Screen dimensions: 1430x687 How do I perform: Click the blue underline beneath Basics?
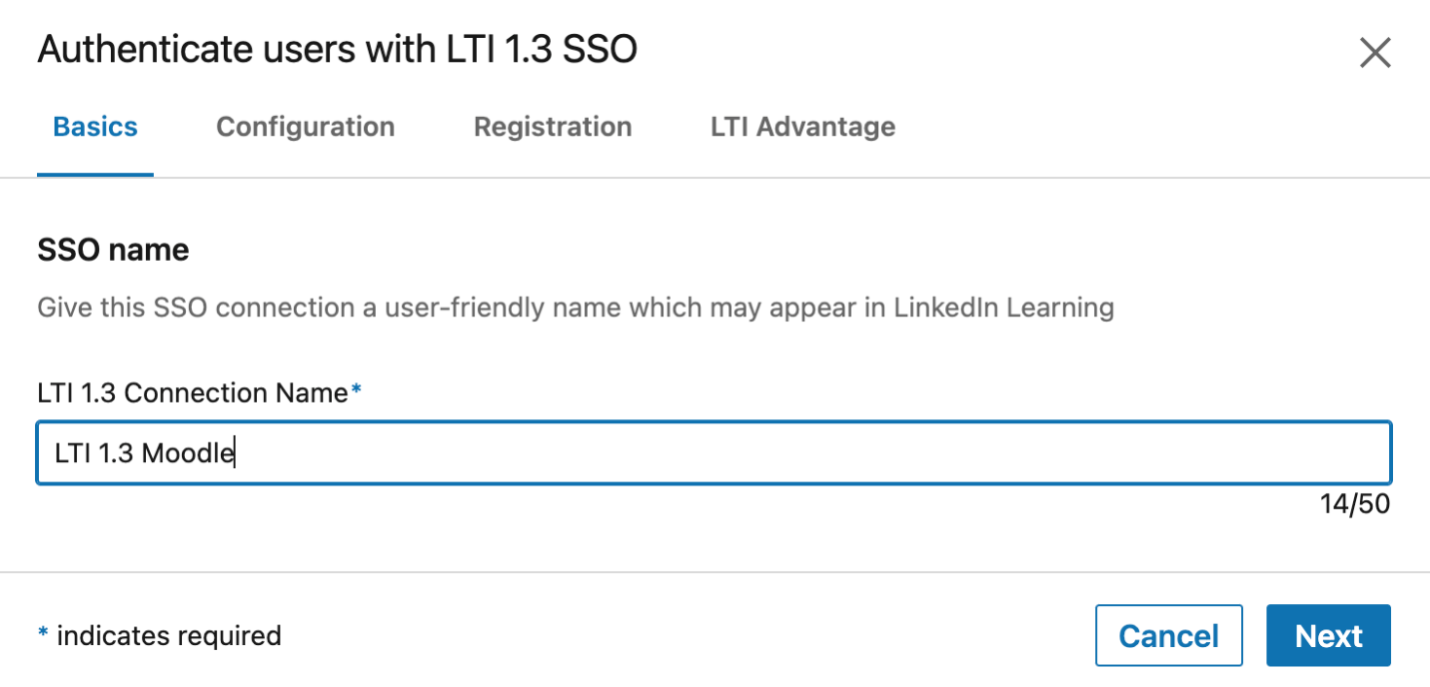click(x=95, y=173)
